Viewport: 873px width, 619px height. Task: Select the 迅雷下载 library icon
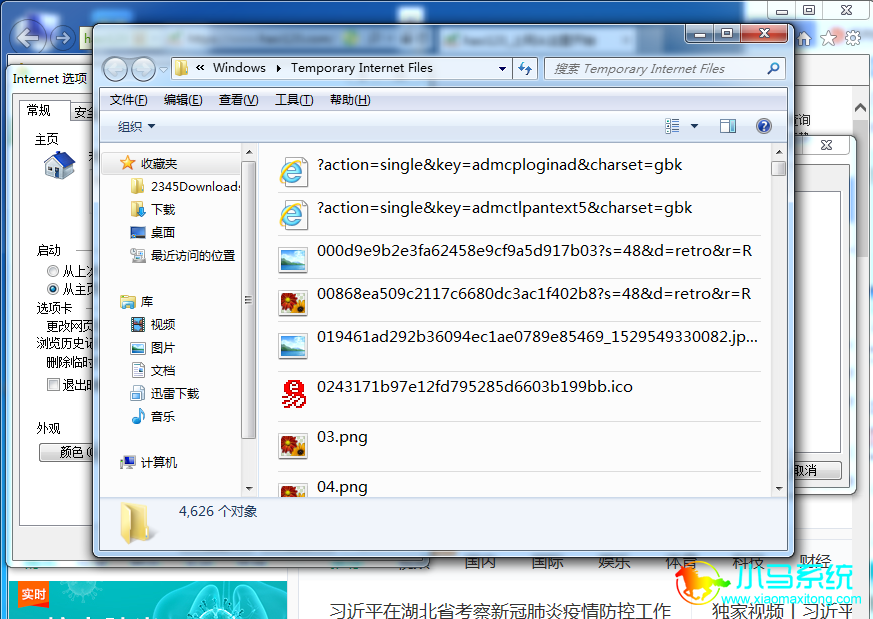tap(138, 394)
